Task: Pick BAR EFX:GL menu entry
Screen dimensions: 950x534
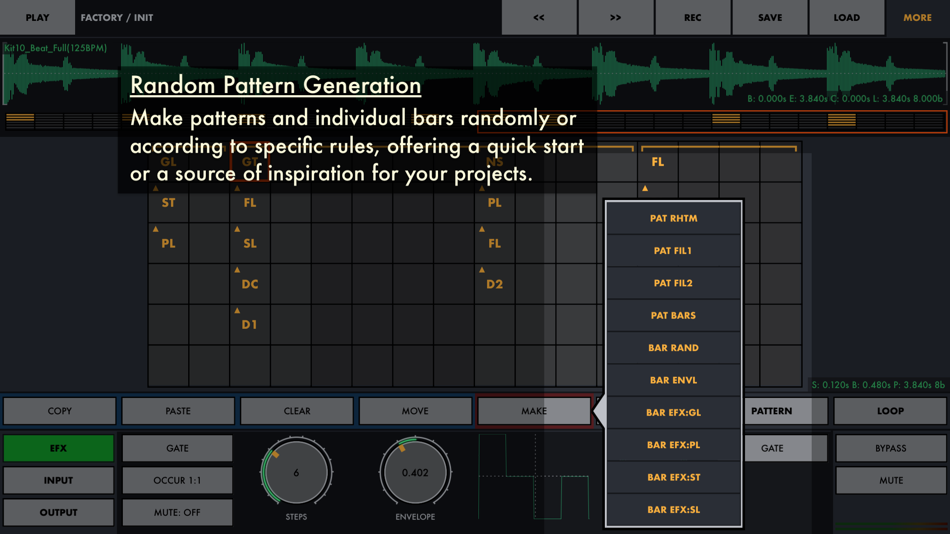Action: 674,412
